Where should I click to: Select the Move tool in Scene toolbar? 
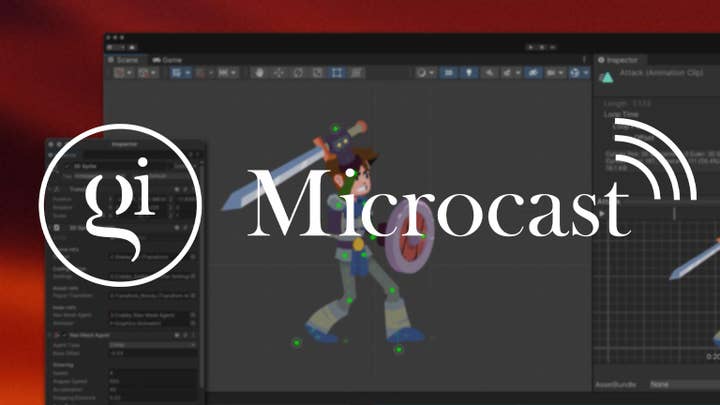279,73
